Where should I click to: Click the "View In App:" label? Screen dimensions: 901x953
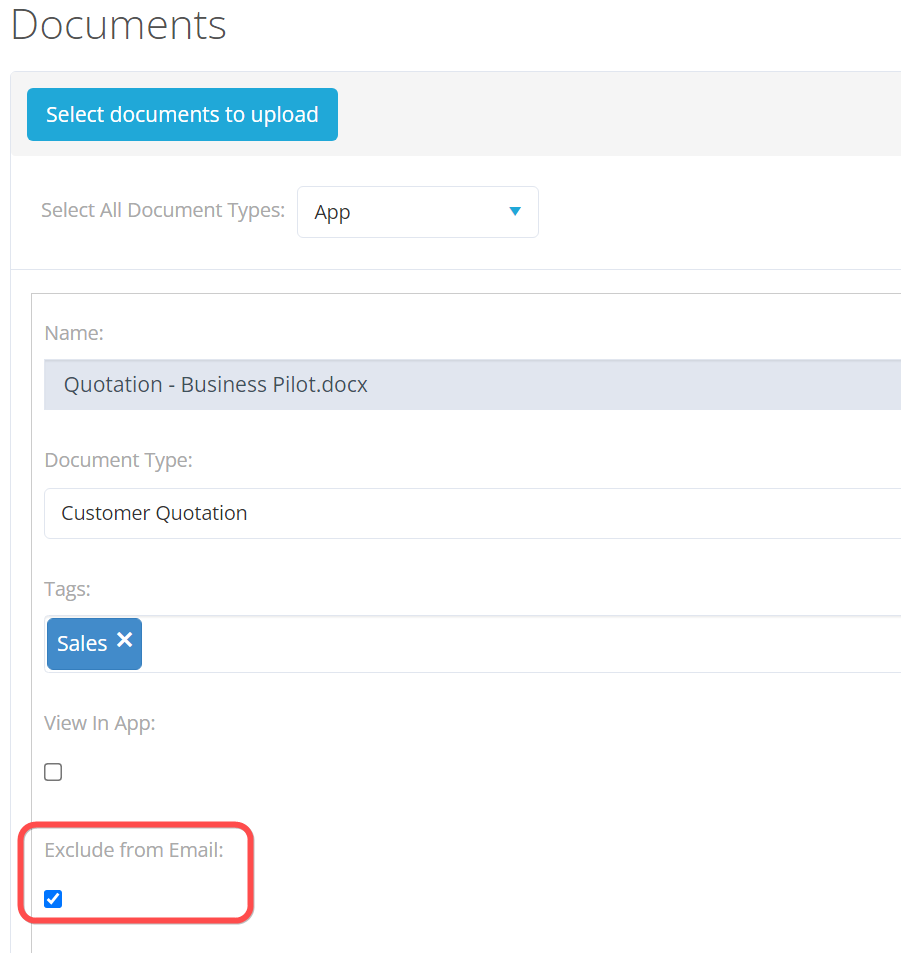click(99, 723)
